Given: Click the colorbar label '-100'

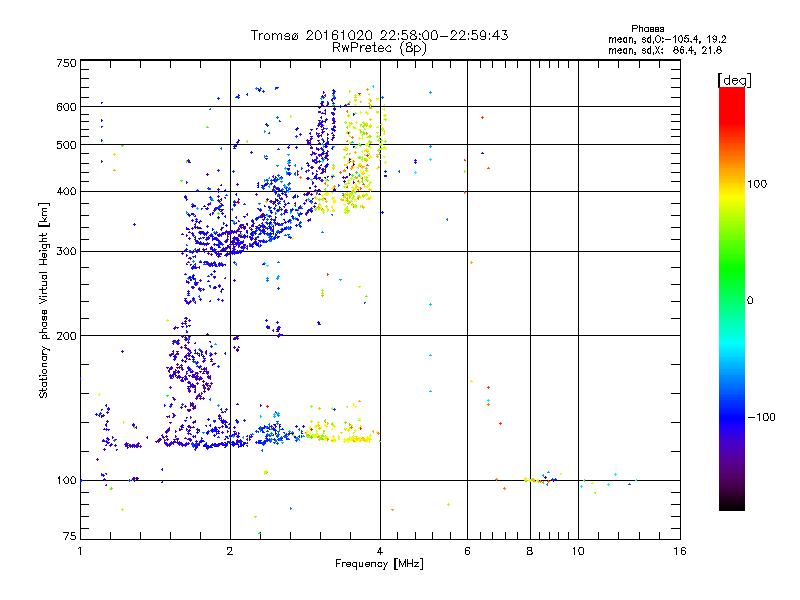Looking at the screenshot, I should pyautogui.click(x=761, y=417).
